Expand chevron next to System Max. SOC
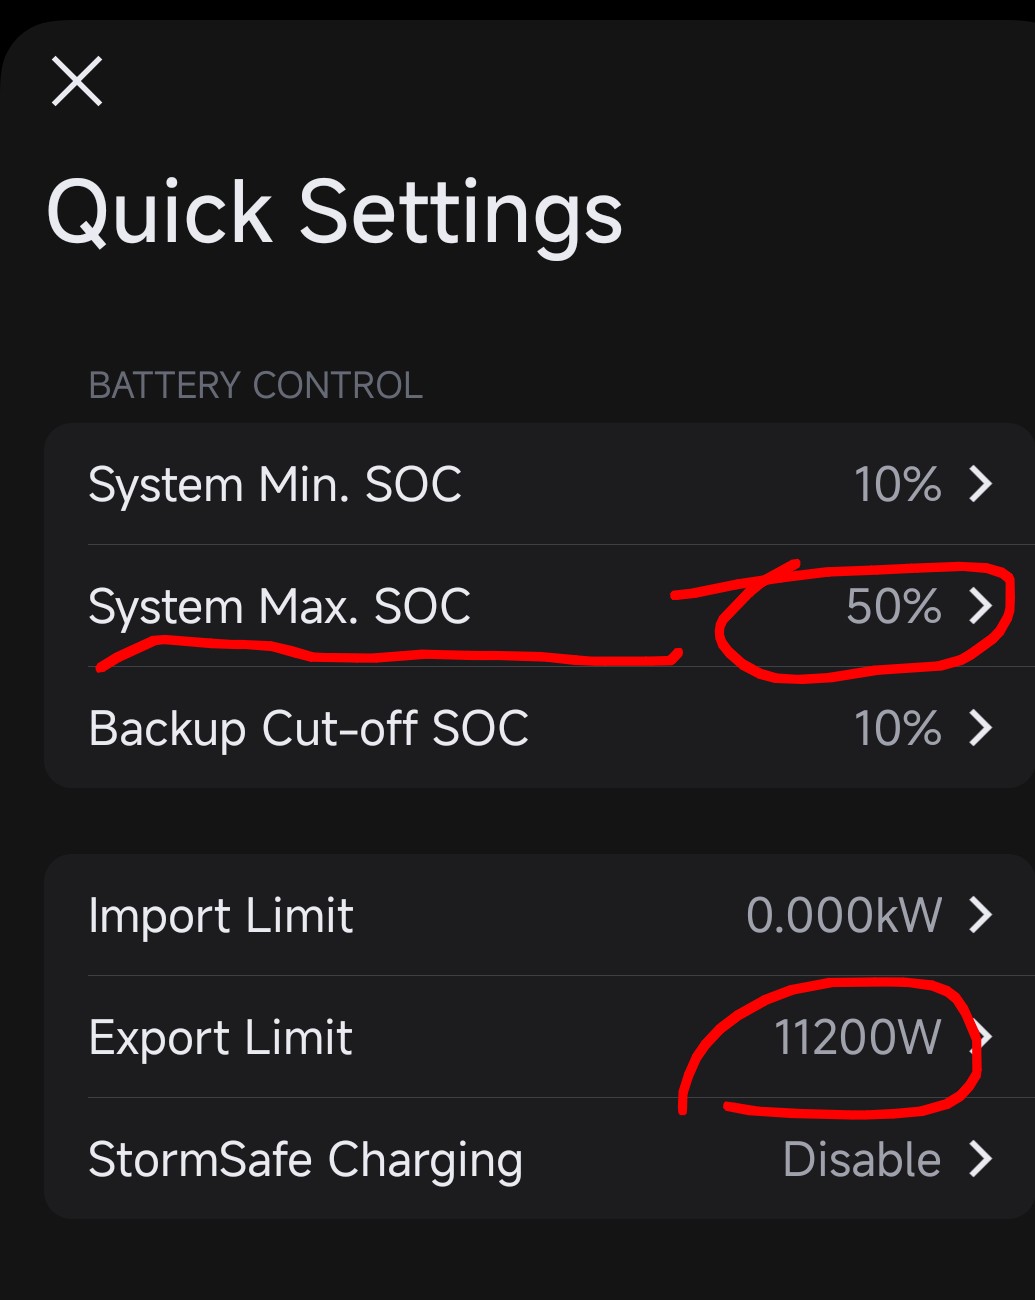Screen dimensions: 1035x1300 (x=981, y=606)
